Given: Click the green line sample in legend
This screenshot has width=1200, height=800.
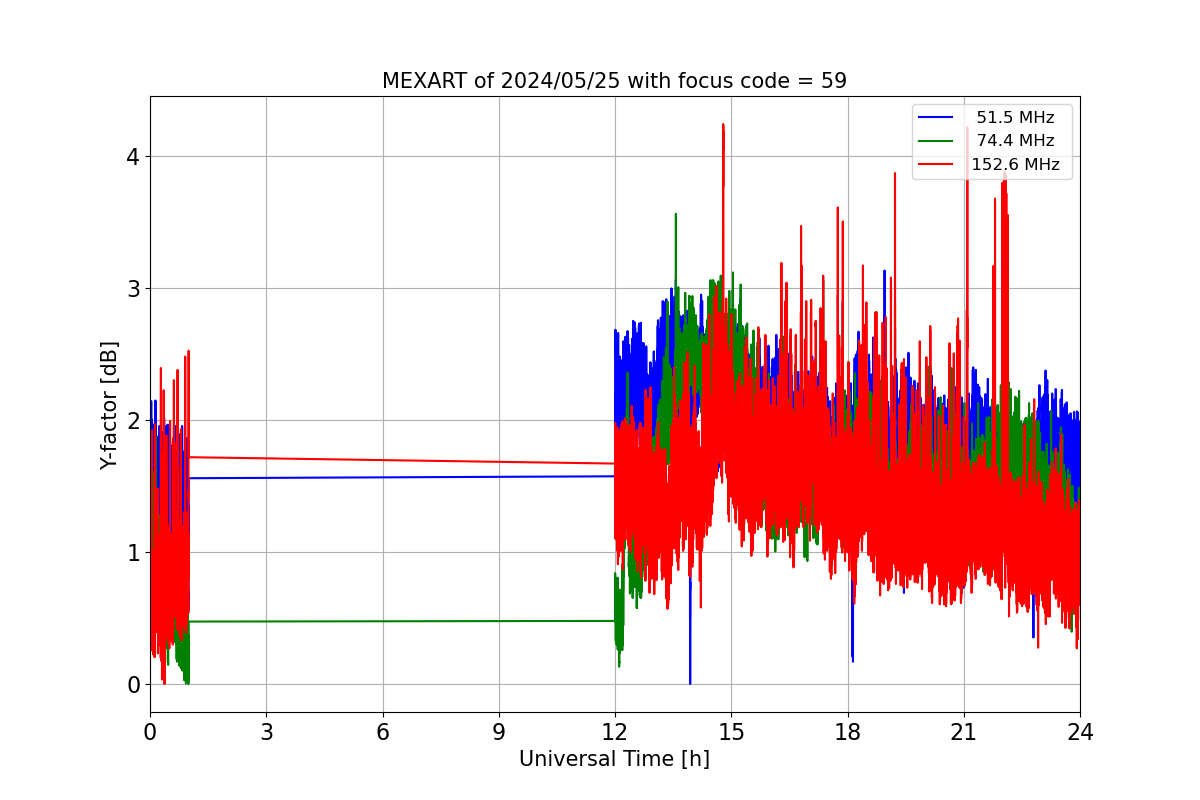Looking at the screenshot, I should pos(935,141).
